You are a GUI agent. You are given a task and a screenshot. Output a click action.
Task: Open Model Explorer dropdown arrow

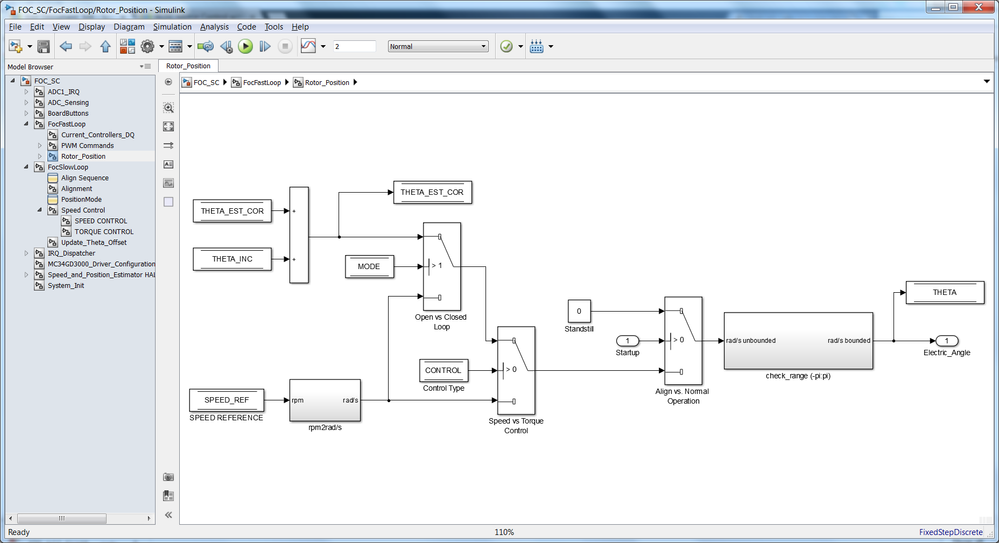(x=189, y=47)
